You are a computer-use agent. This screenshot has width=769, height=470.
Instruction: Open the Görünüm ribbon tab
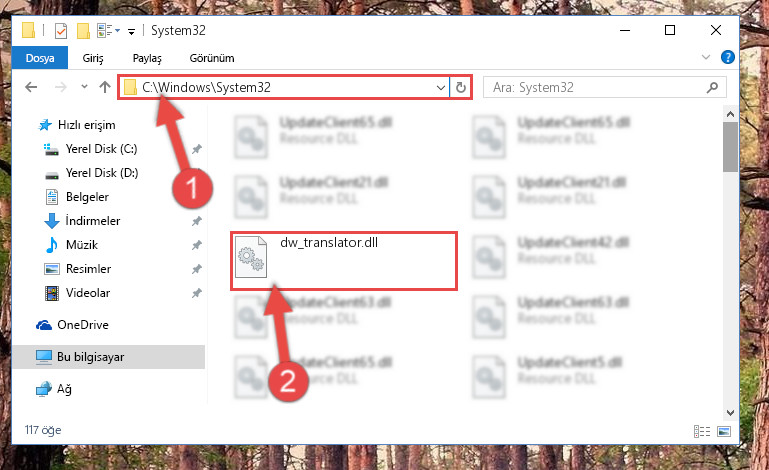tap(212, 58)
